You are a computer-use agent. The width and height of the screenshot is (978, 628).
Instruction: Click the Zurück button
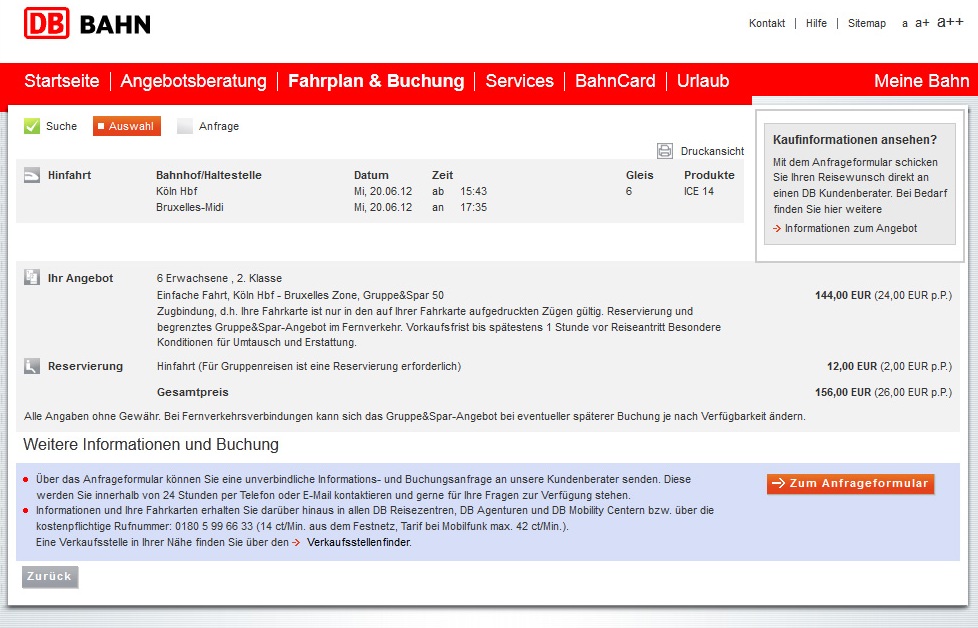coord(50,576)
